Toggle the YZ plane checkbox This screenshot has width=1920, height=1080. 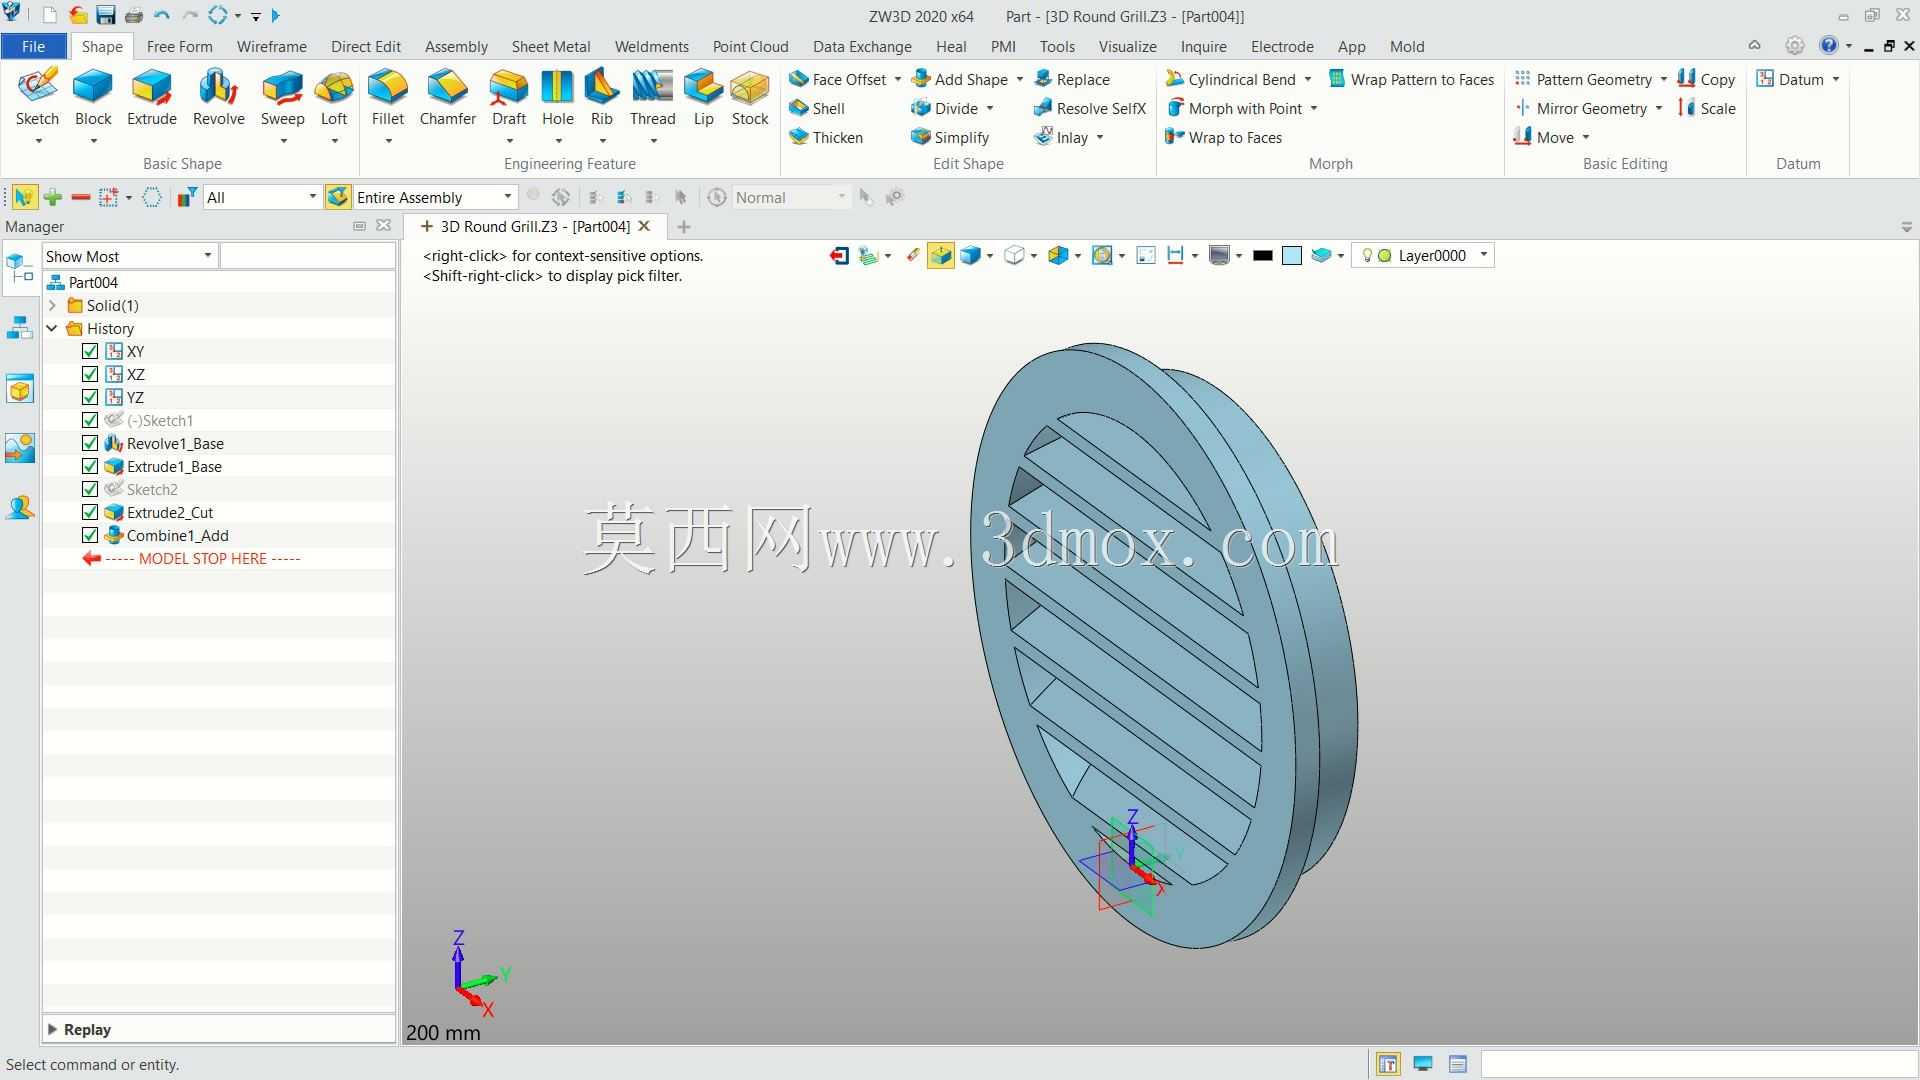click(x=90, y=397)
